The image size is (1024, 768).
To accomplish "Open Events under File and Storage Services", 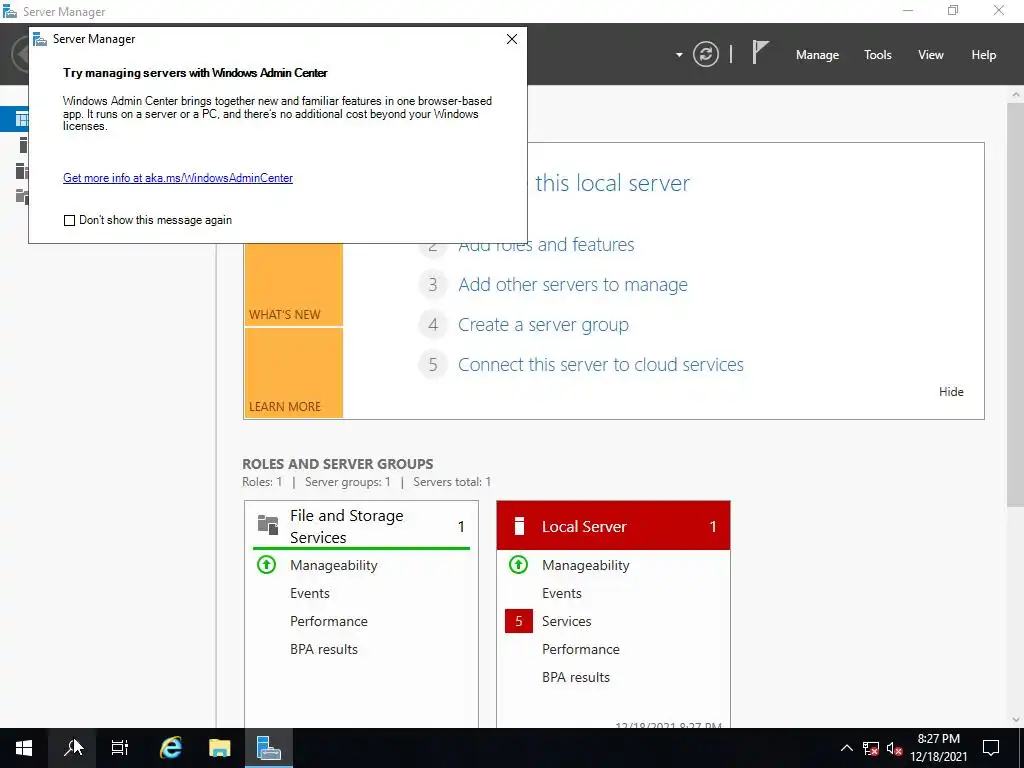I will click(310, 593).
